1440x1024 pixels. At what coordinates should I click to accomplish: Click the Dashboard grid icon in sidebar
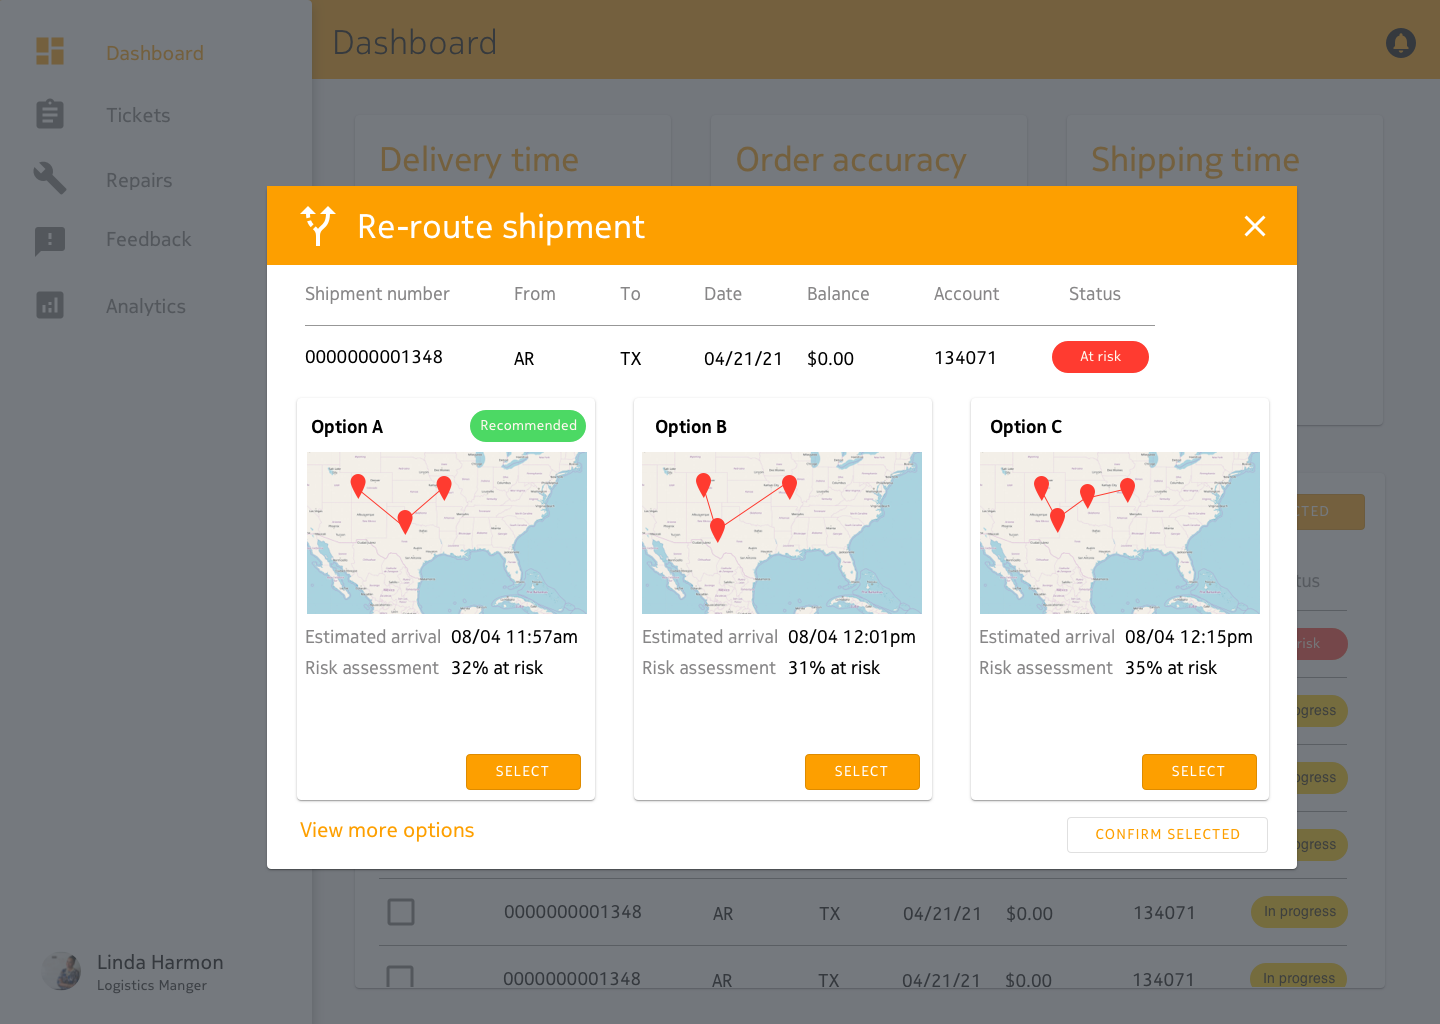[50, 51]
